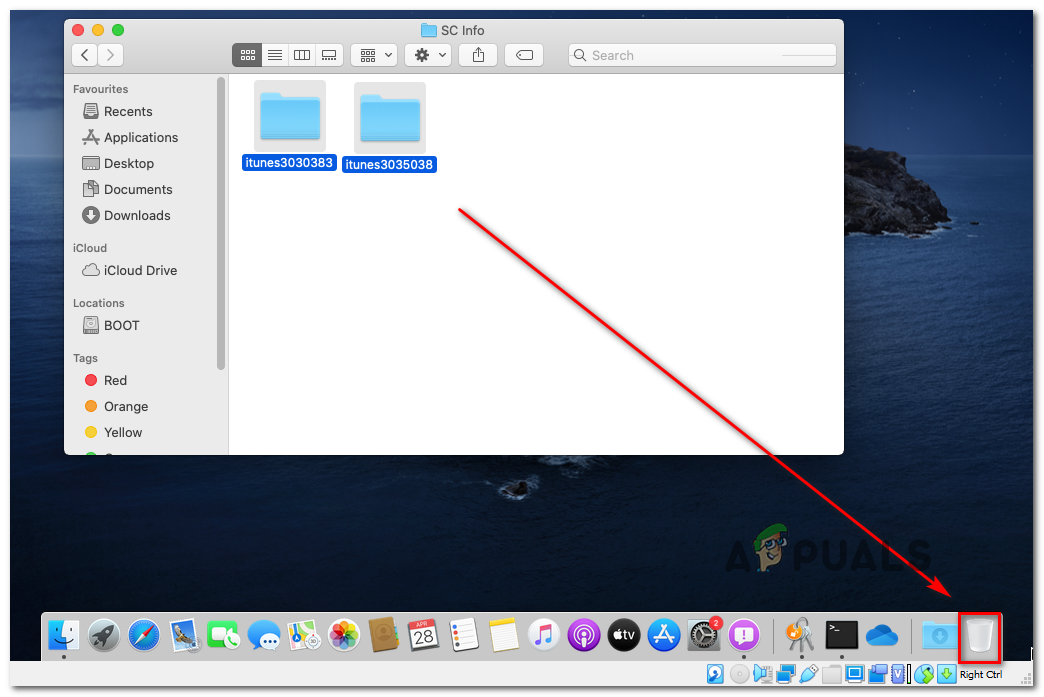Image resolution: width=1044 pixels, height=697 pixels.
Task: Open Feedback Assistant from the Dock
Action: click(744, 635)
